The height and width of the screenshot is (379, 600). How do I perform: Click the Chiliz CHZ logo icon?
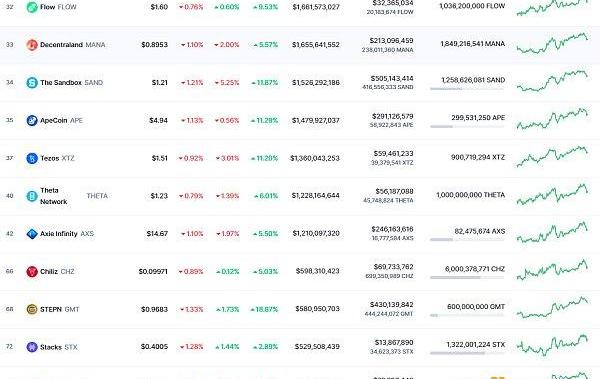pyautogui.click(x=32, y=271)
